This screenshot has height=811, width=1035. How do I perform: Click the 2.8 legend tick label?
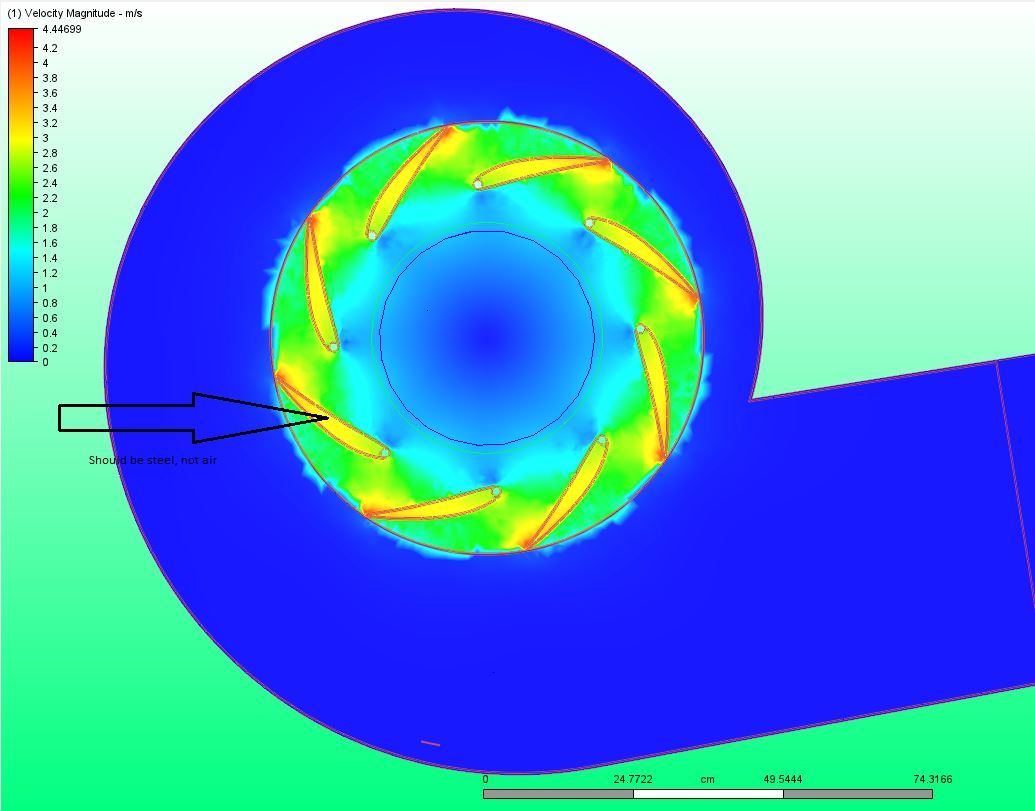click(x=50, y=153)
